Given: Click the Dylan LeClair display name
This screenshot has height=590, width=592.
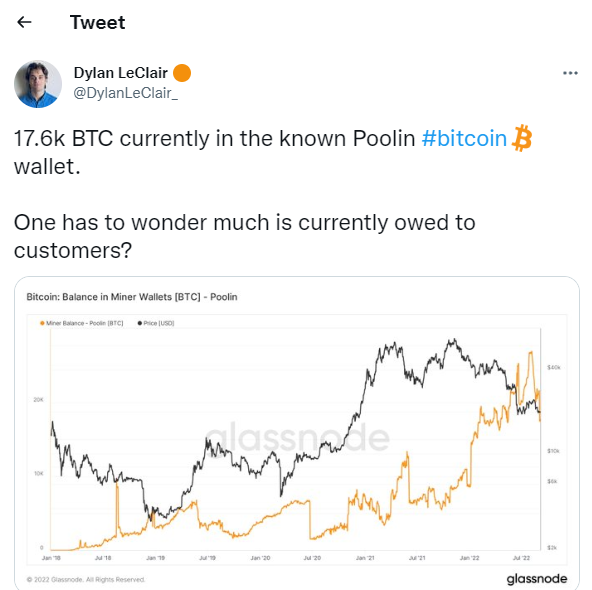Looking at the screenshot, I should (120, 73).
